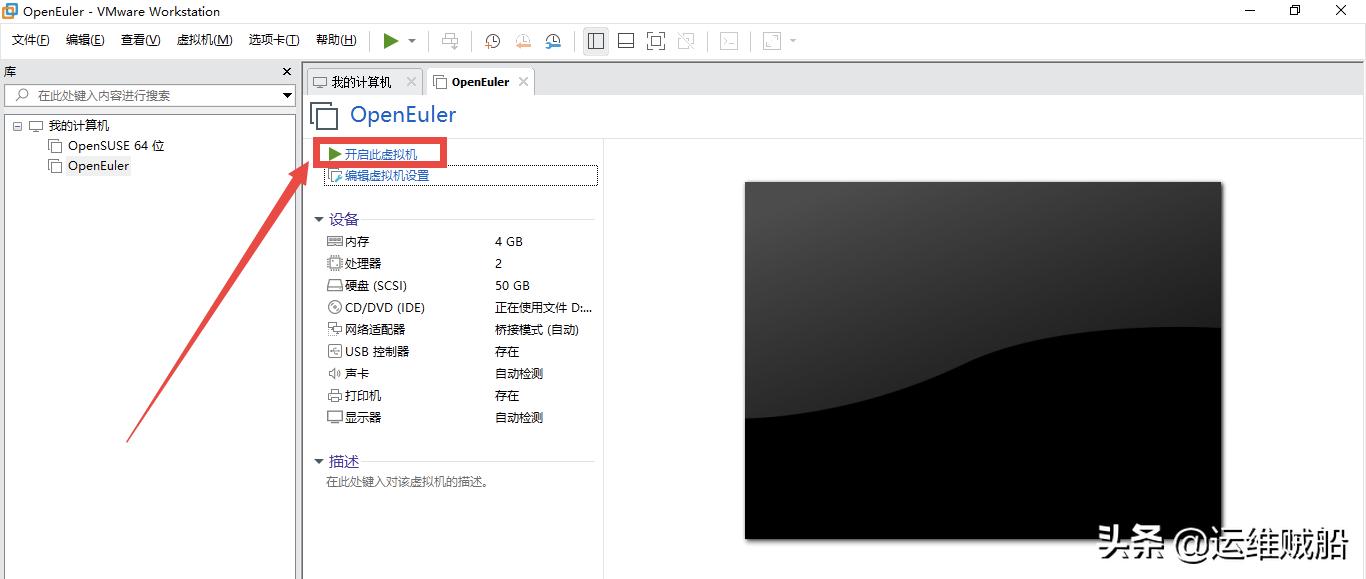Click the console view toolbar icon
The height and width of the screenshot is (579, 1366).
pos(730,41)
